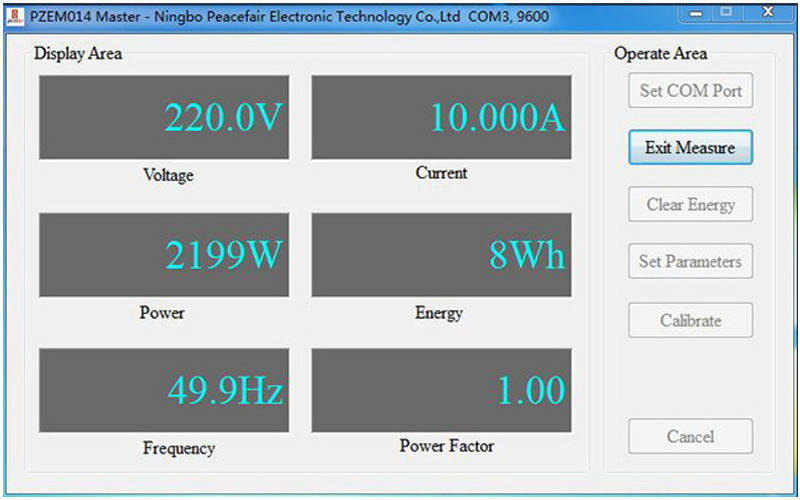Click the Clear Energy button
The width and height of the screenshot is (800, 500).
690,204
